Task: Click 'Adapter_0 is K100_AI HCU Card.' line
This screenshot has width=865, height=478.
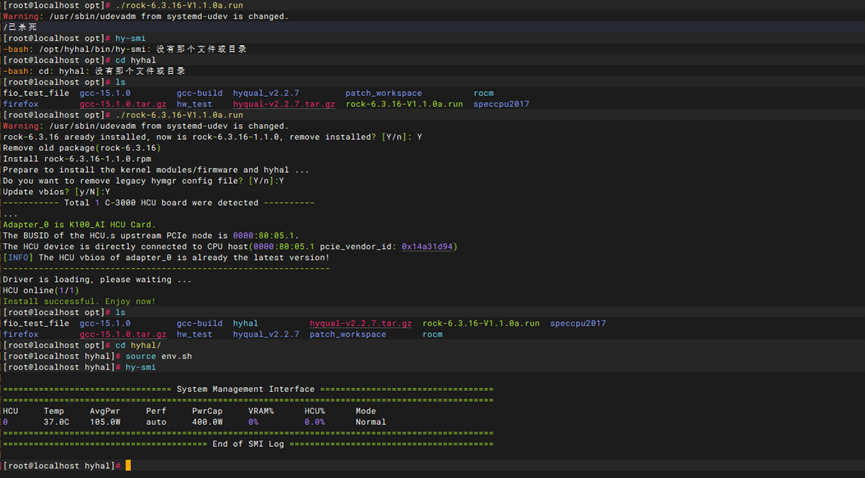Action: tap(79, 224)
